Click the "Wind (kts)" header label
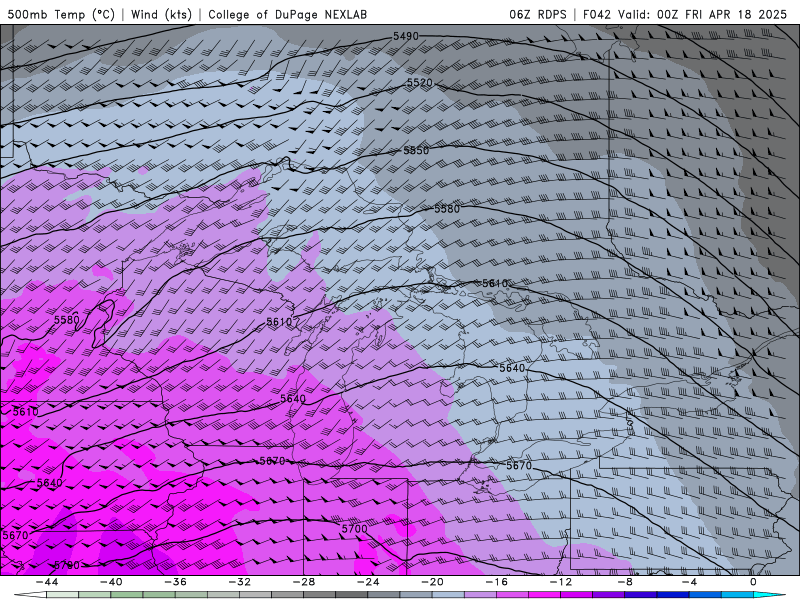This screenshot has height=600, width=800. pyautogui.click(x=161, y=14)
